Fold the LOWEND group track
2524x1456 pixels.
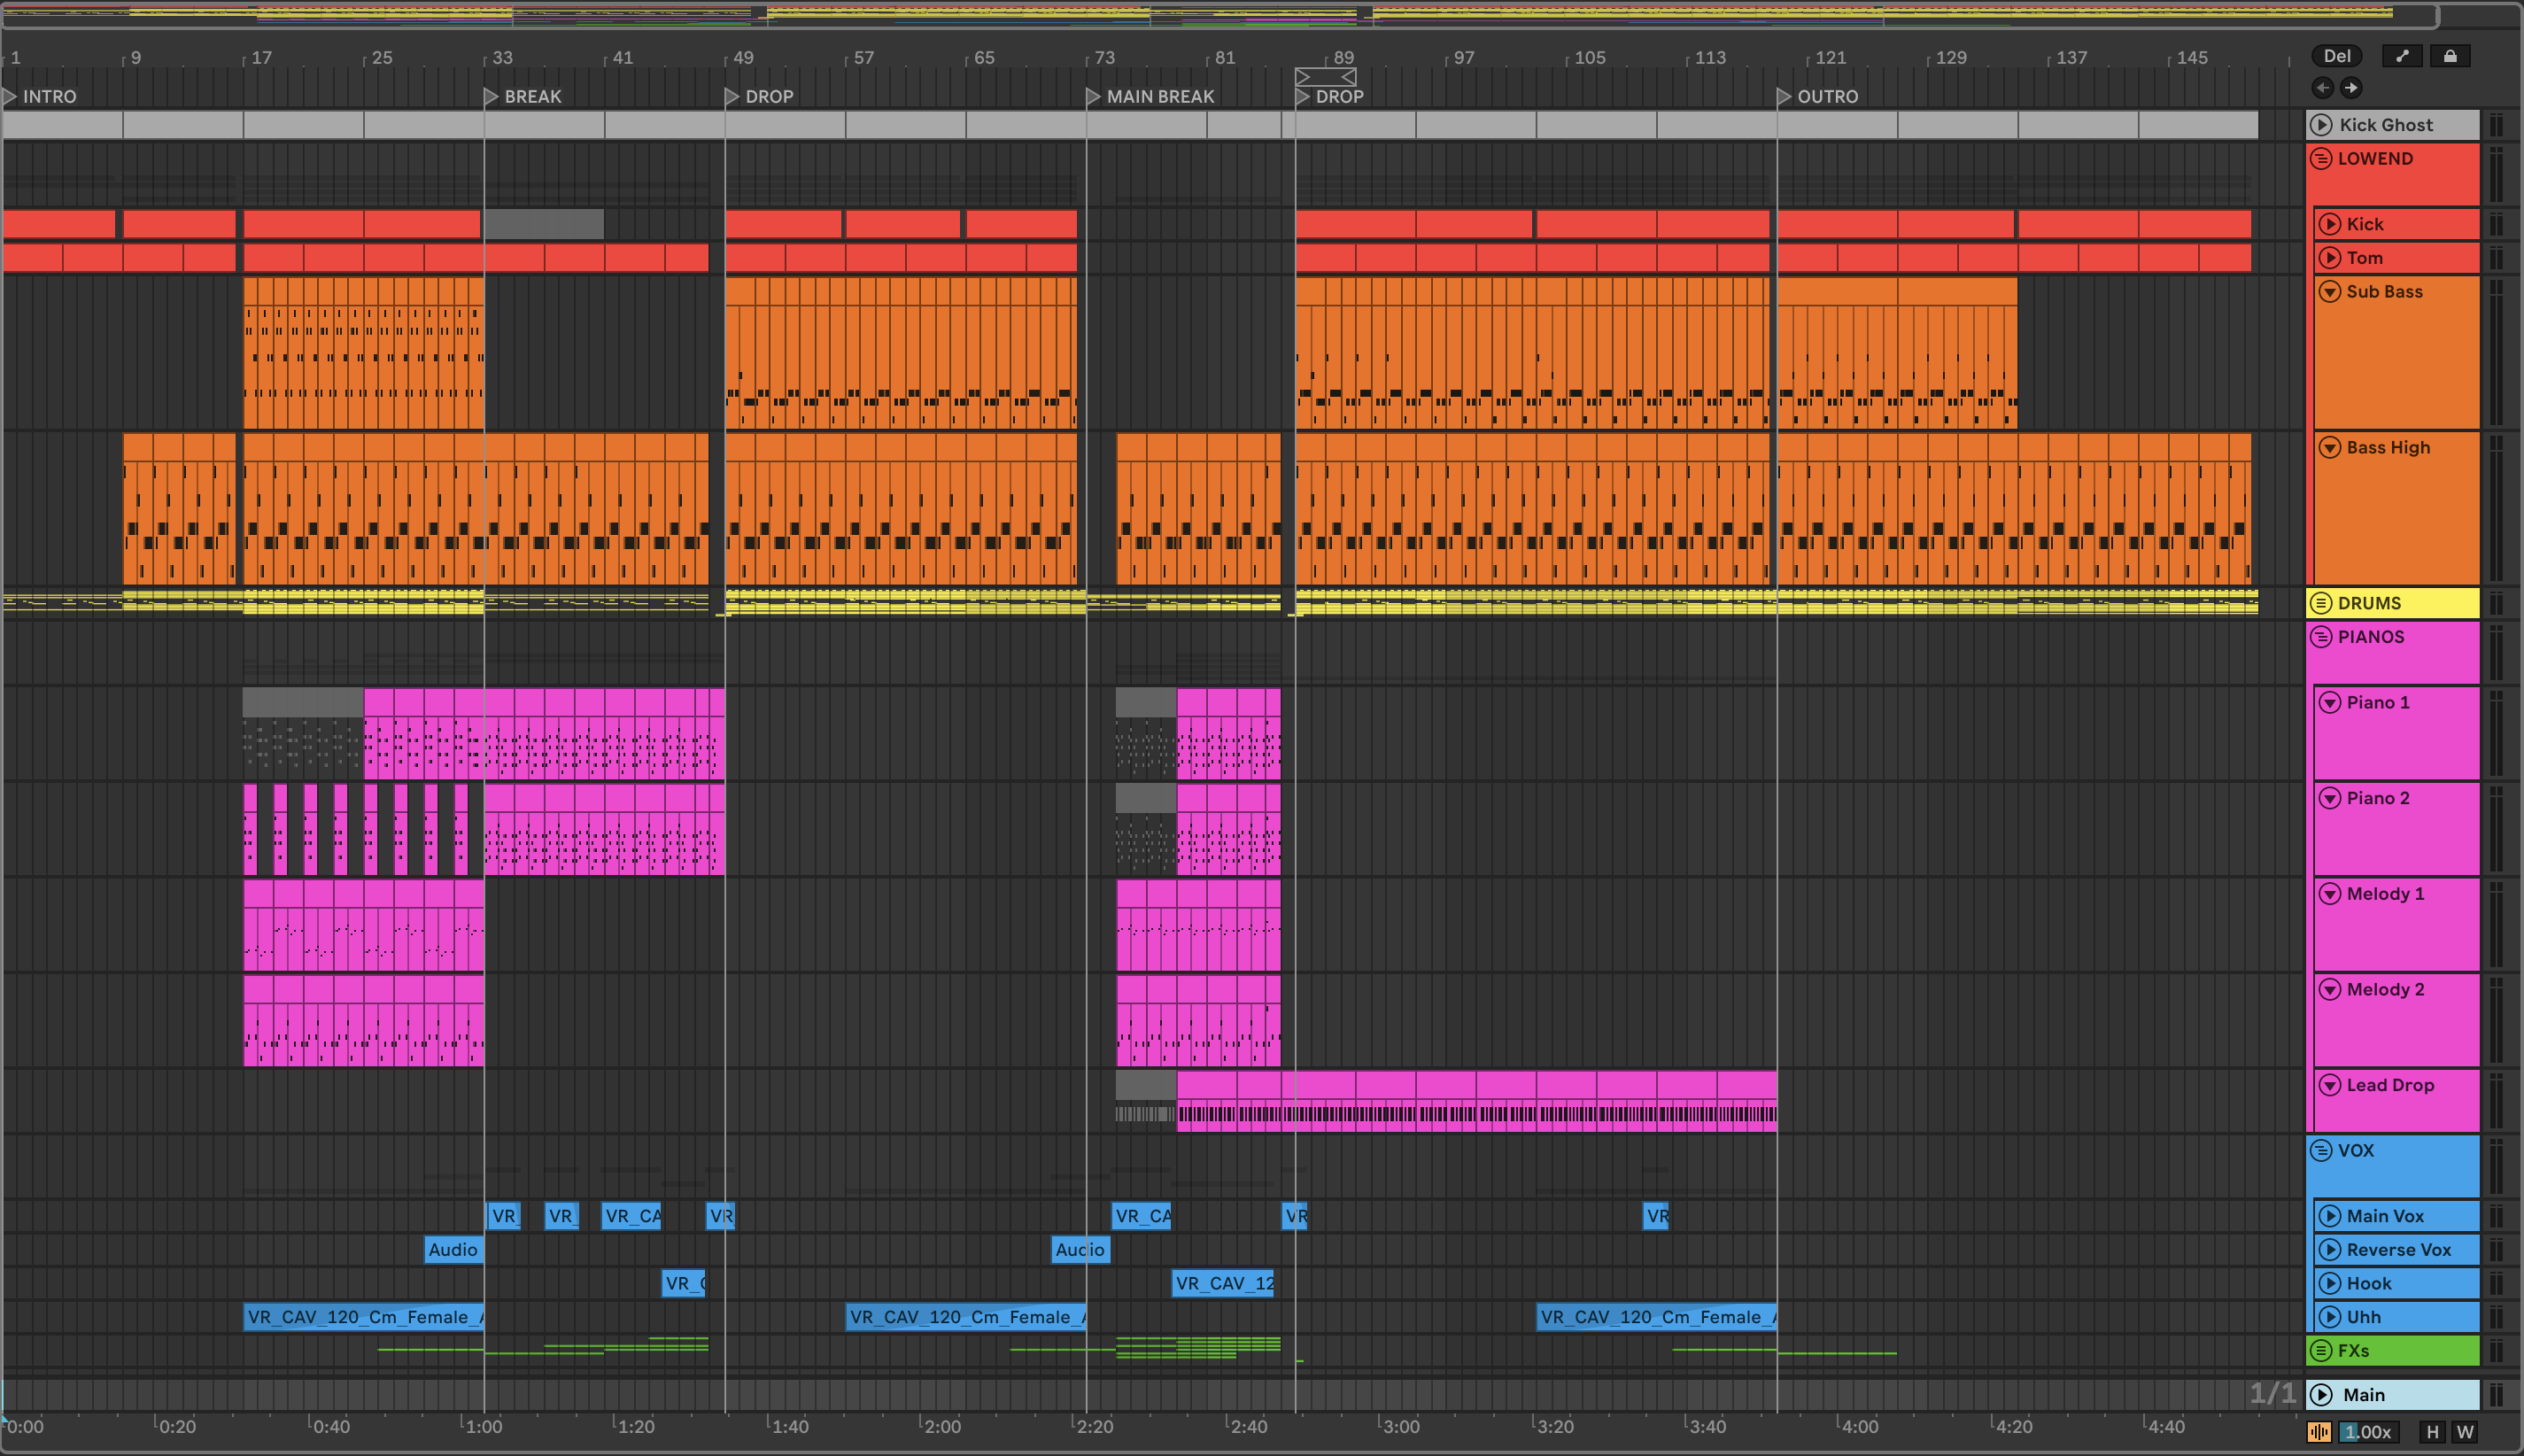2322,159
